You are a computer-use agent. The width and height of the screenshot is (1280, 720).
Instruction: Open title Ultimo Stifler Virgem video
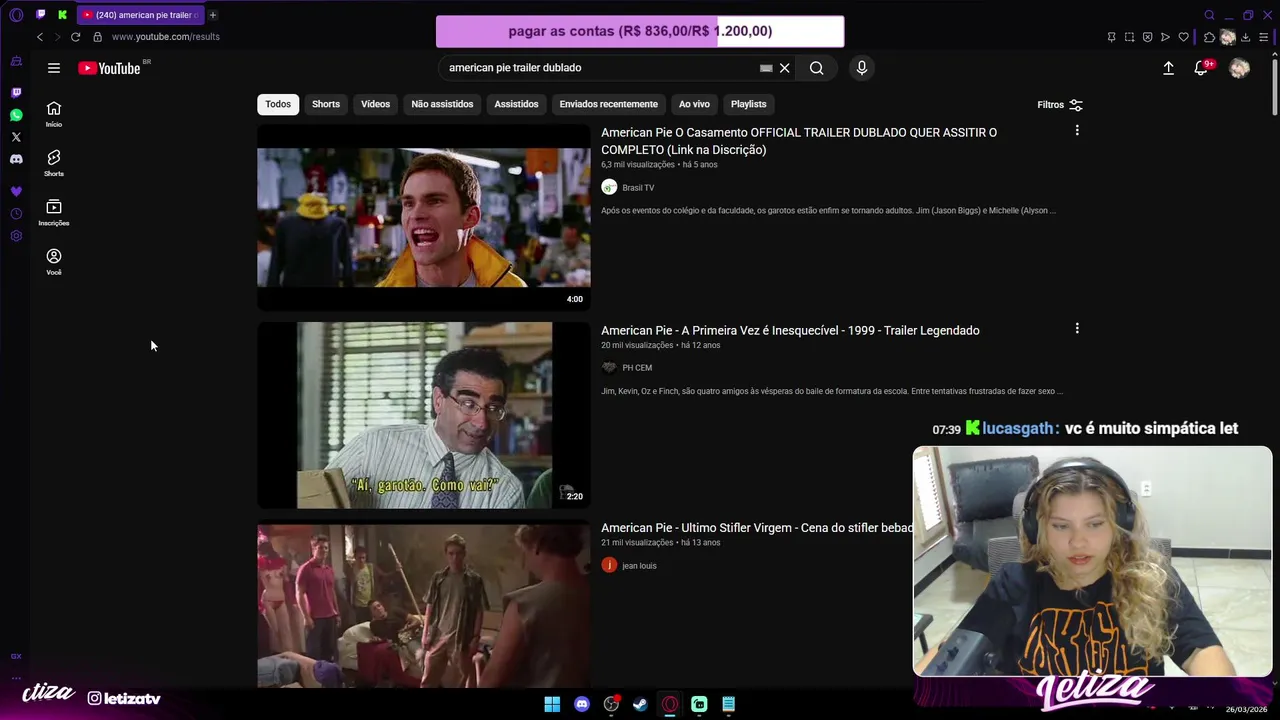(757, 528)
